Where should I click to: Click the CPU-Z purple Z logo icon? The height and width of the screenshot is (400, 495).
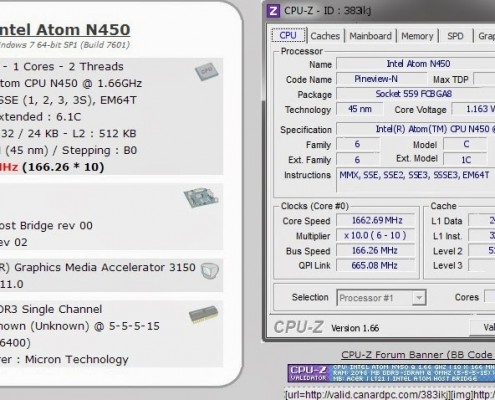(273, 11)
